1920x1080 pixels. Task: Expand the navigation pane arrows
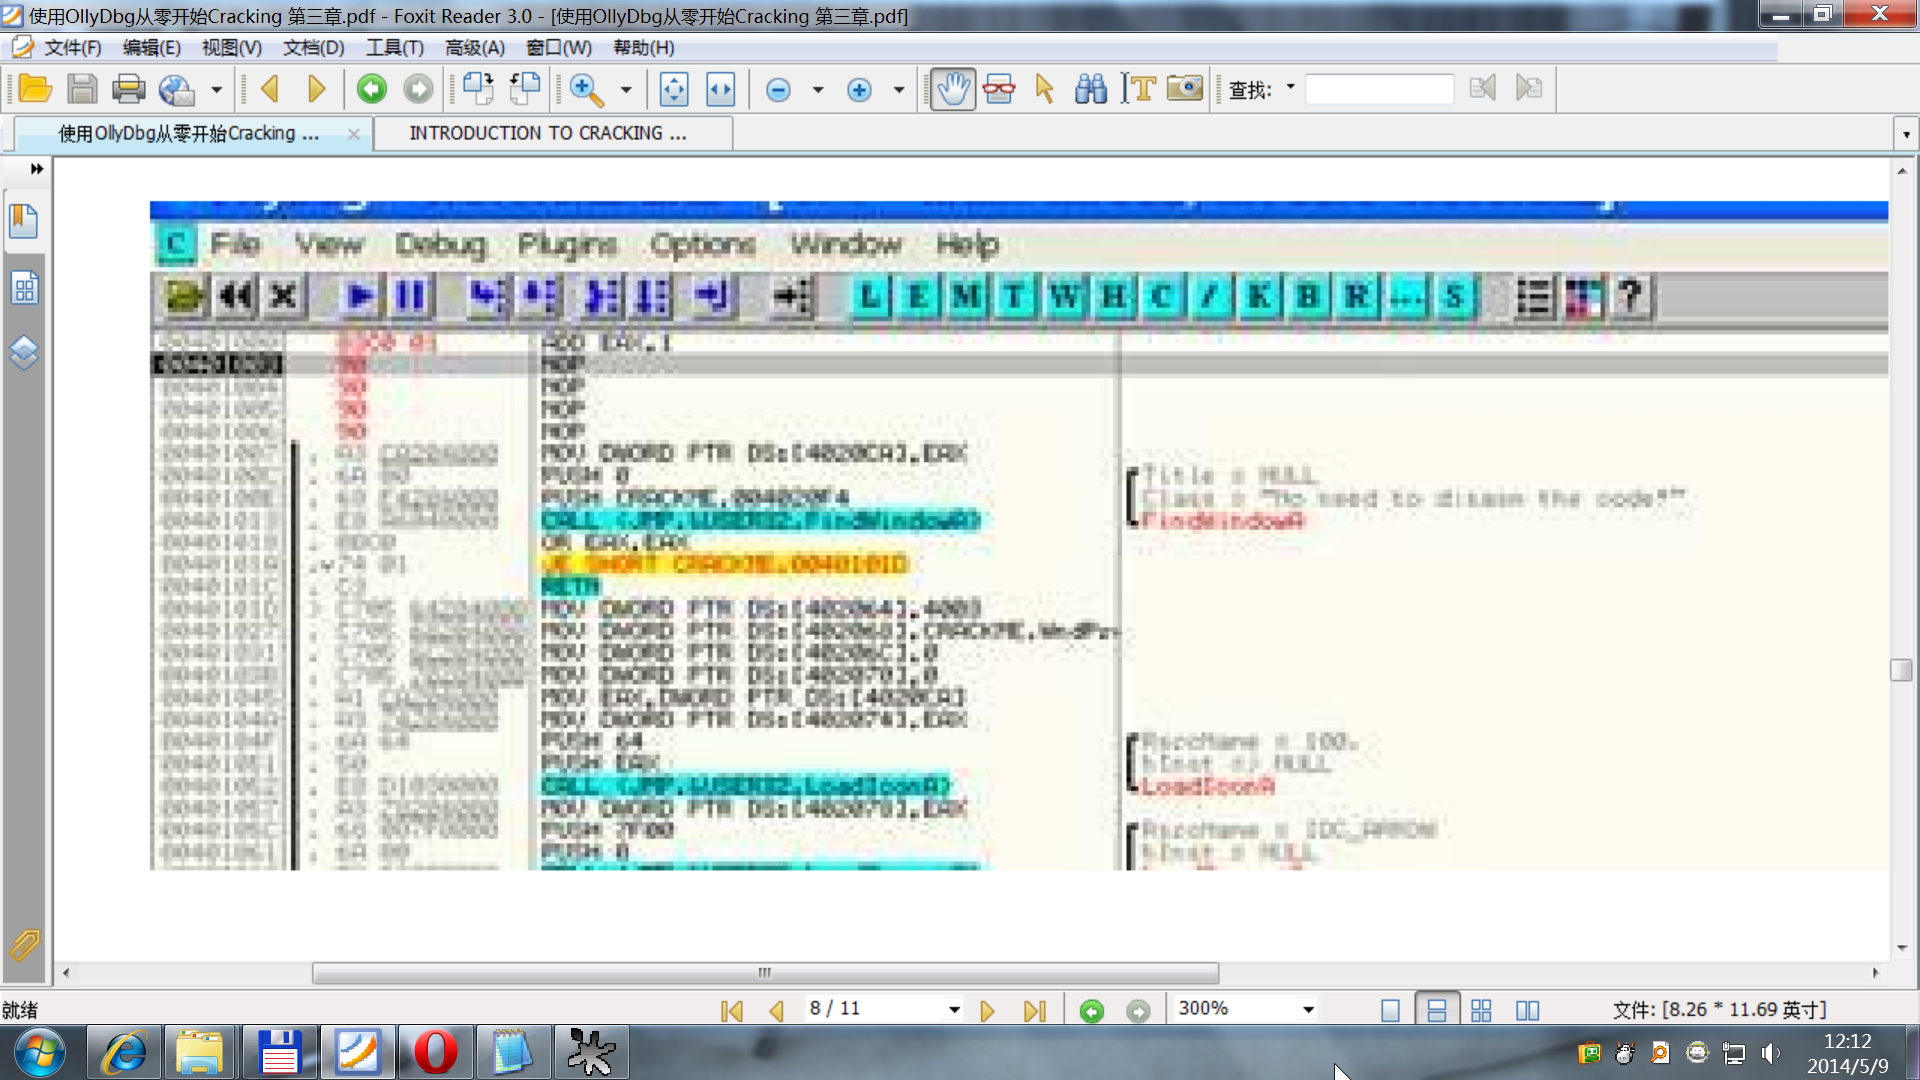[x=37, y=169]
